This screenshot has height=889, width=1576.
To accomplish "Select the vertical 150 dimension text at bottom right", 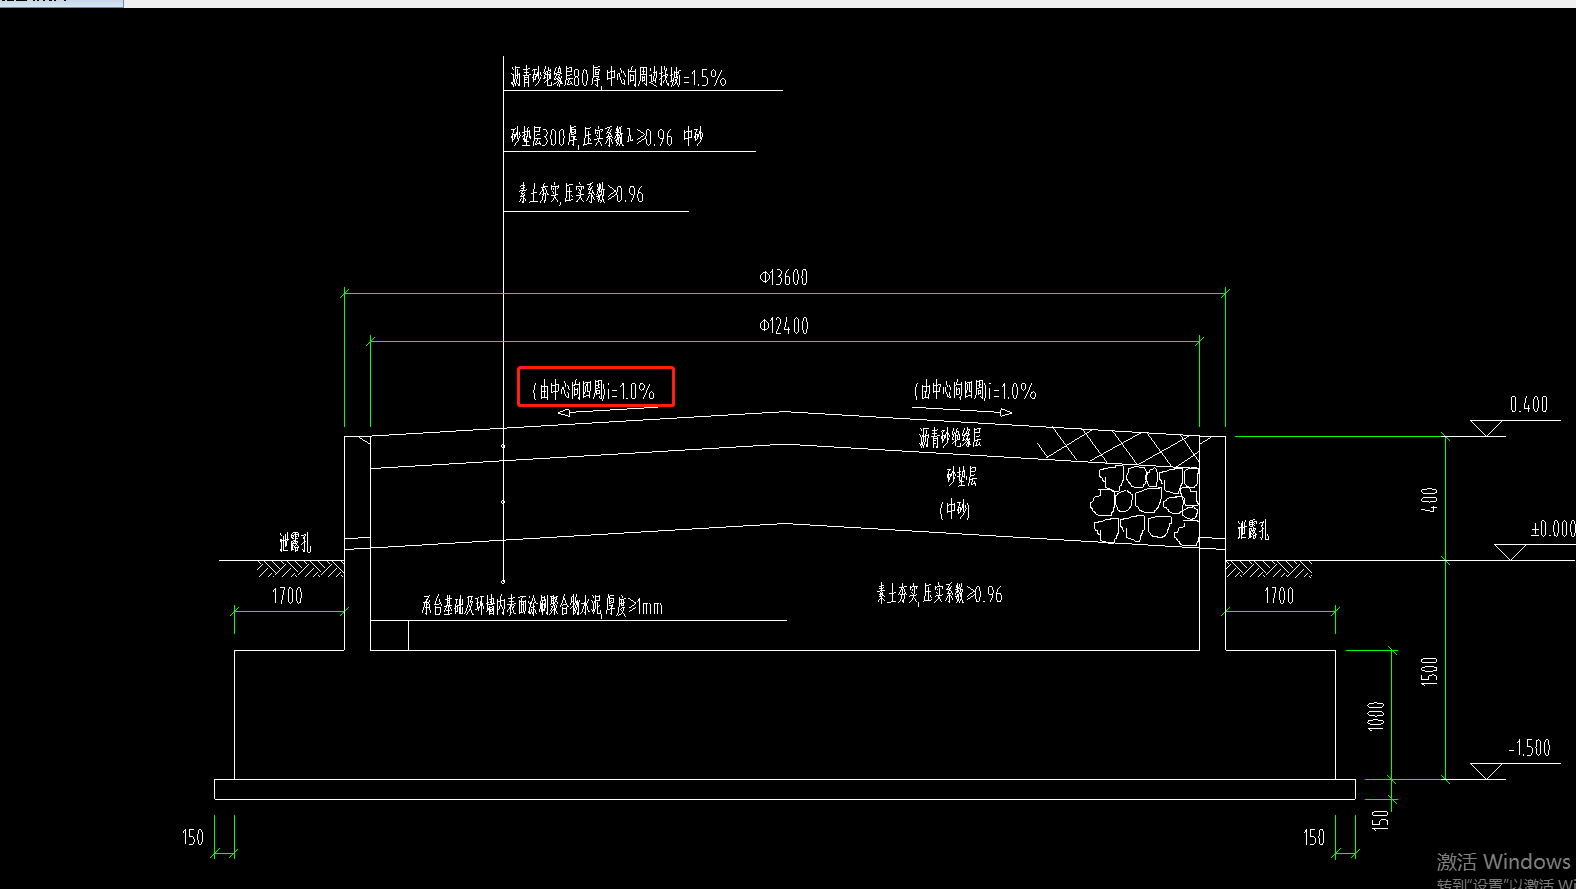I will pyautogui.click(x=1380, y=819).
